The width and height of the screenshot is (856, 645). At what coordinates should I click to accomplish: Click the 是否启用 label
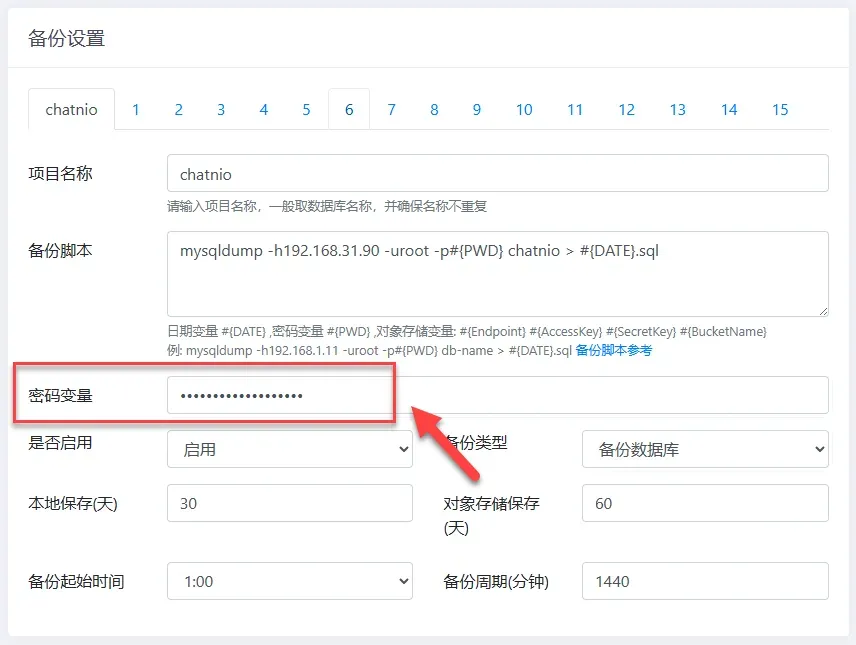point(60,442)
